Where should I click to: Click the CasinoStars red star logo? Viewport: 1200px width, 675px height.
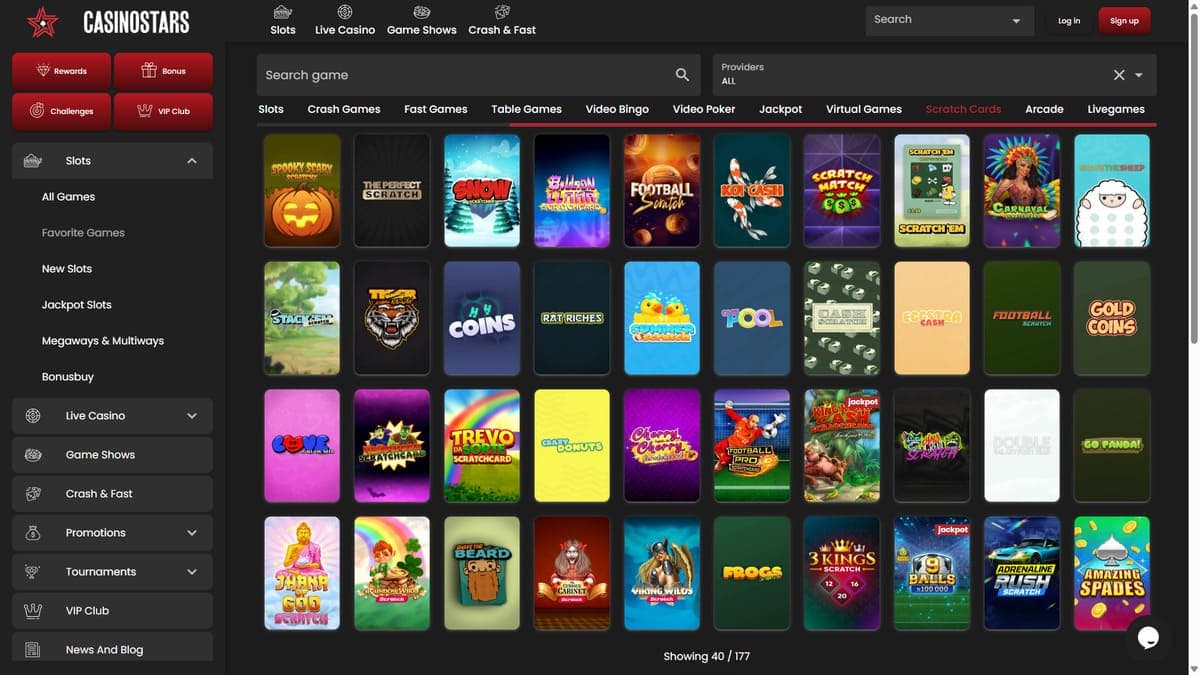pyautogui.click(x=43, y=21)
